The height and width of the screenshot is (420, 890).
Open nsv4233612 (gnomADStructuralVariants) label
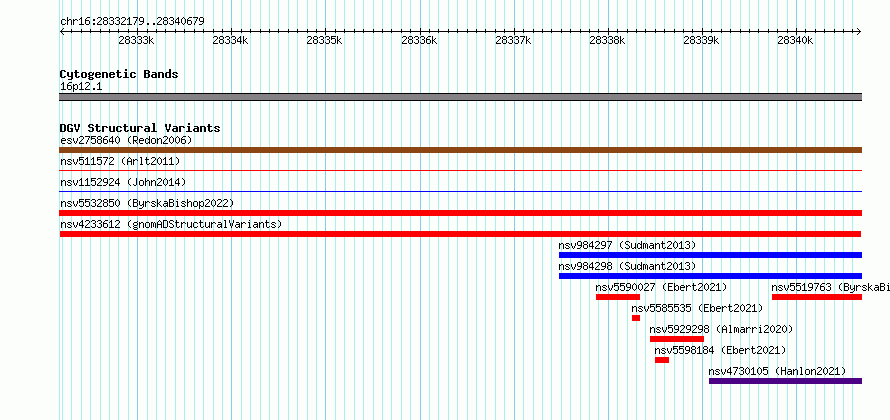(171, 224)
